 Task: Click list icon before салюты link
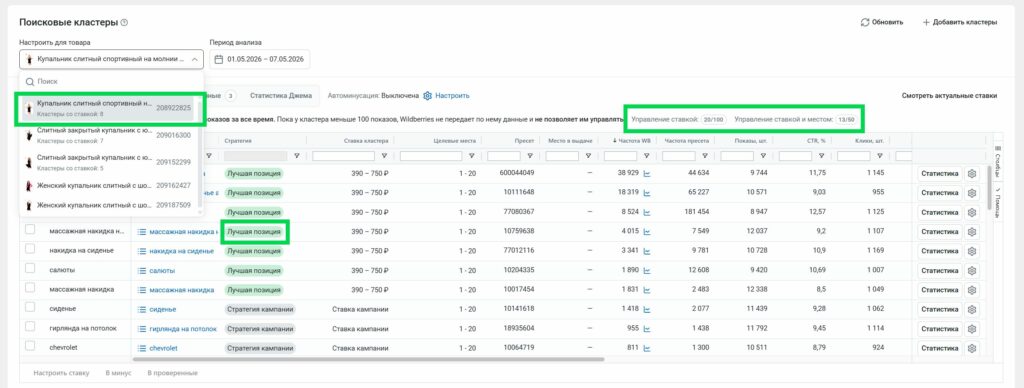click(142, 270)
